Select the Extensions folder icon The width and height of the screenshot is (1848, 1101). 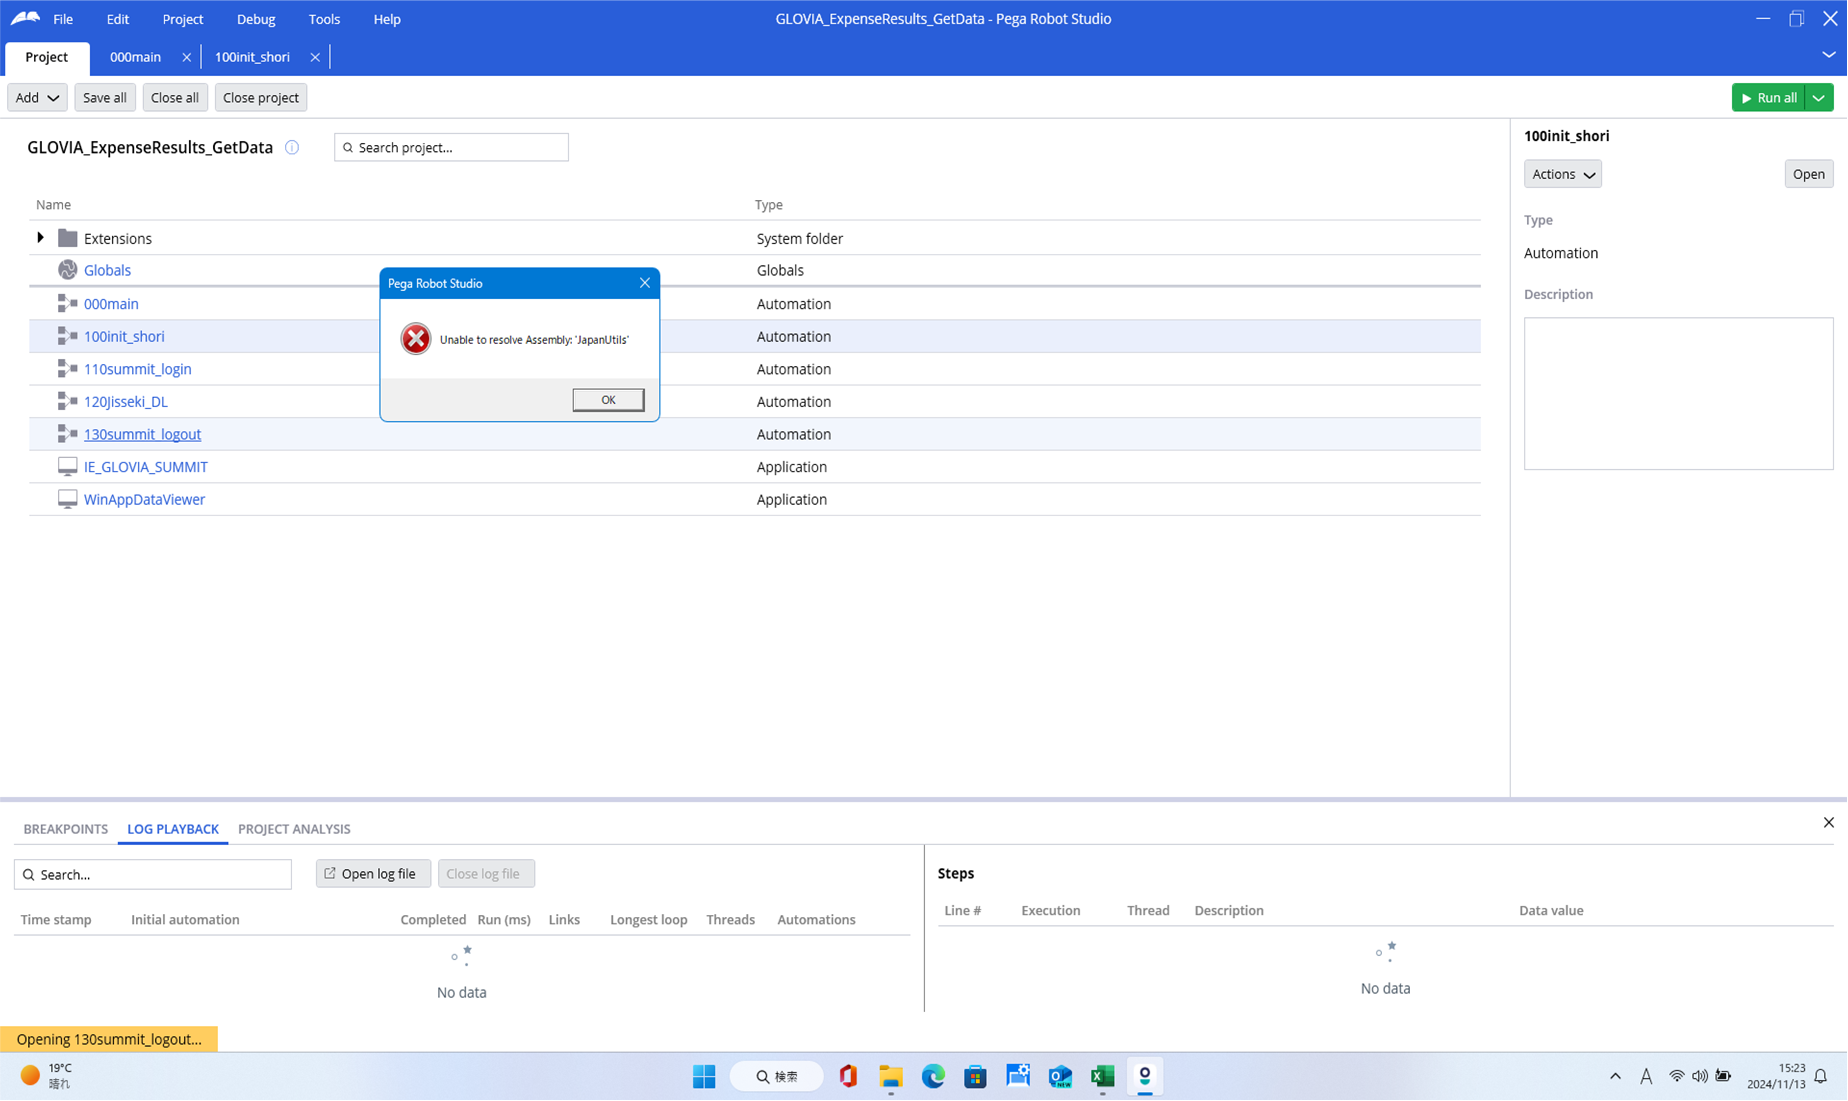pos(68,238)
